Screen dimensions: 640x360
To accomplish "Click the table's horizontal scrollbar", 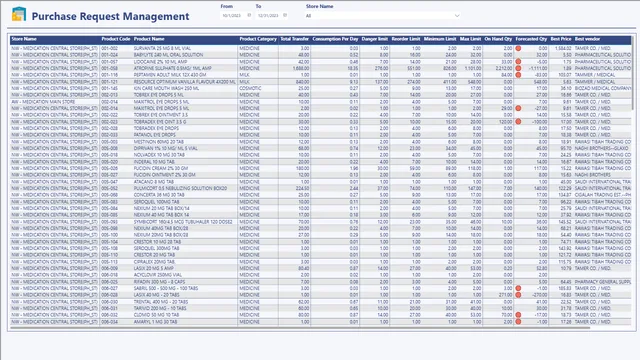I will (300, 327).
